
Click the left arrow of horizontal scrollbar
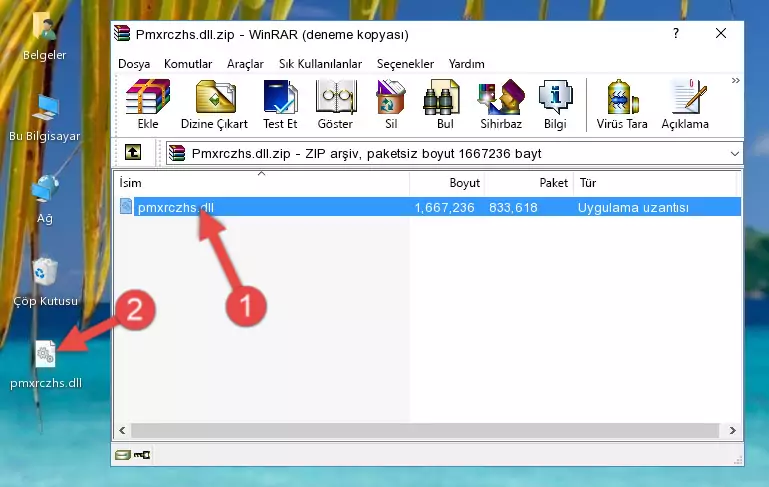123,430
